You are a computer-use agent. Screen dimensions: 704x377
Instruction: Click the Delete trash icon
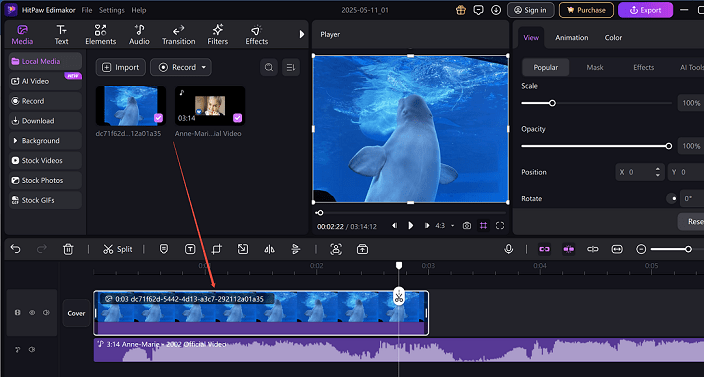68,249
